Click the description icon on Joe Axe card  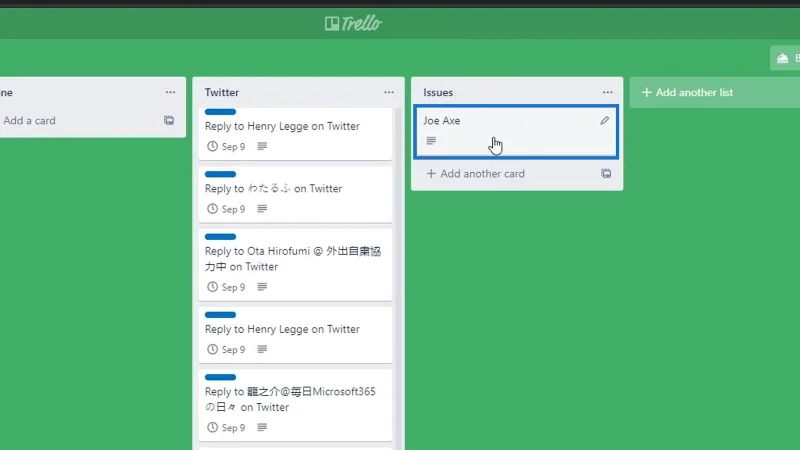431,140
